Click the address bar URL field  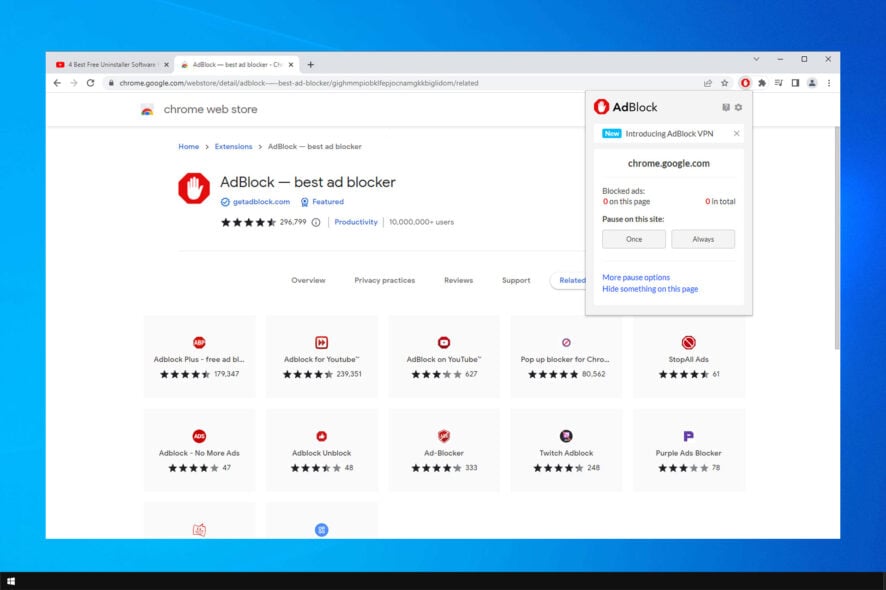(x=402, y=83)
